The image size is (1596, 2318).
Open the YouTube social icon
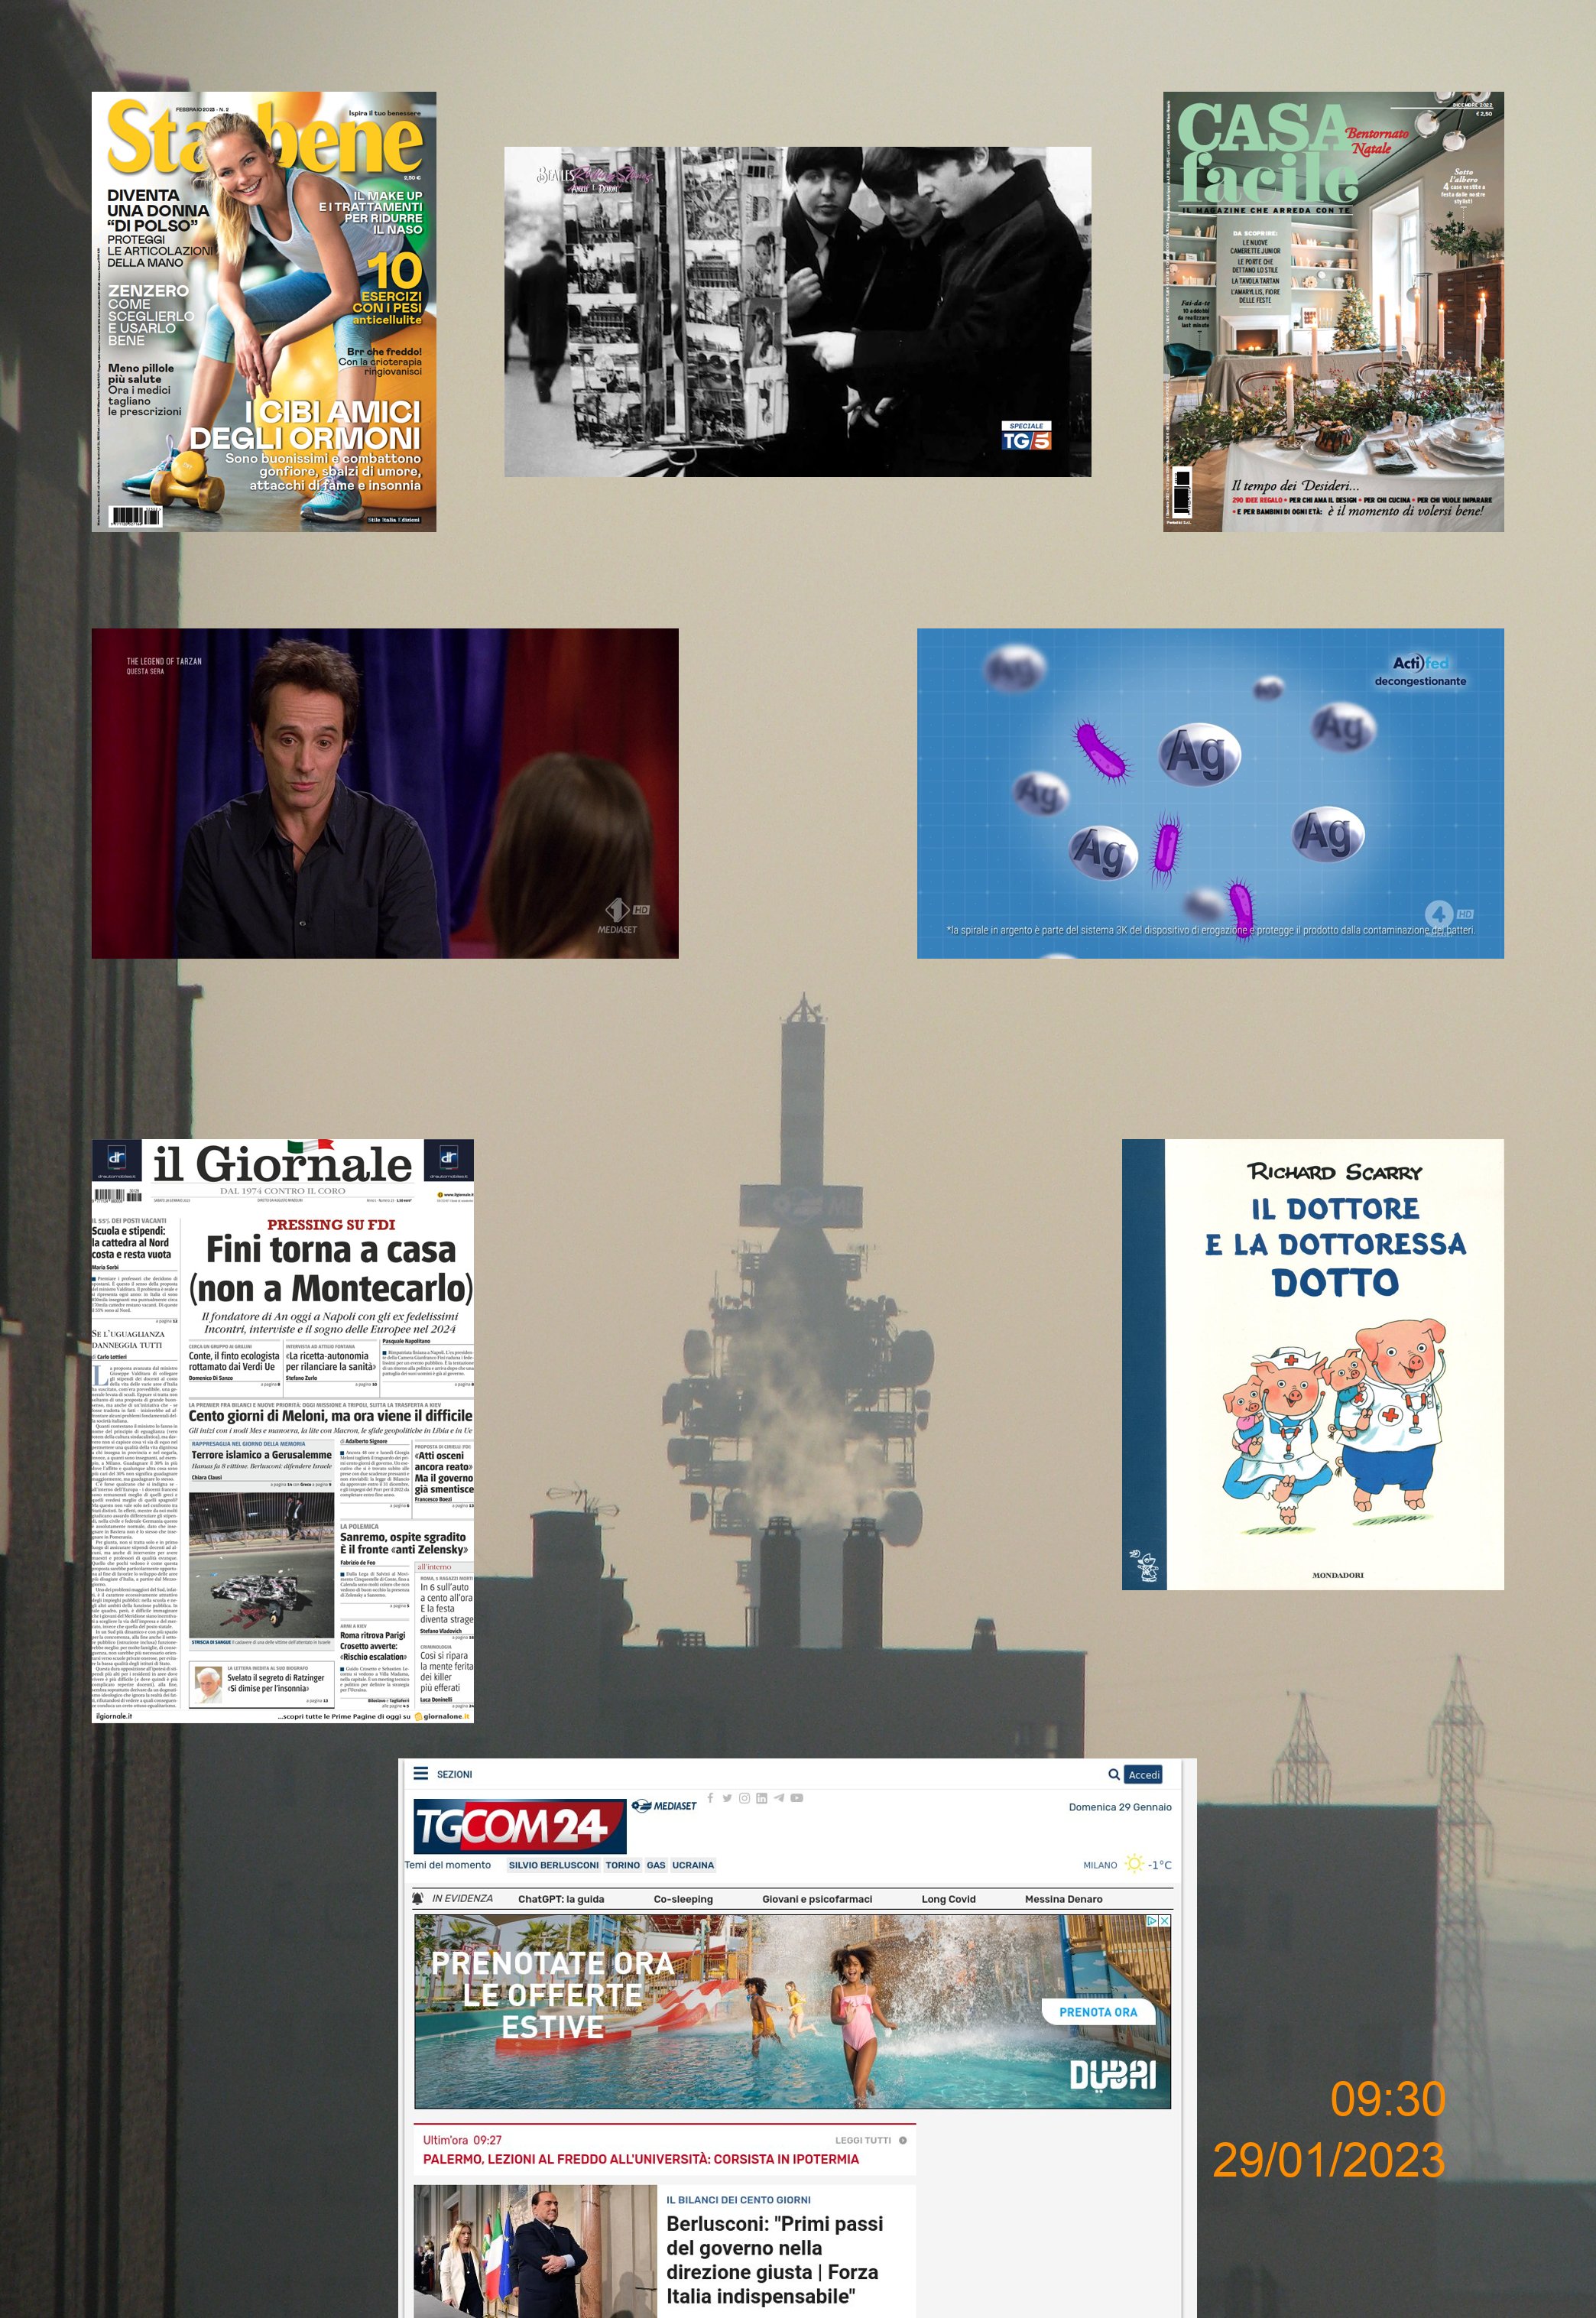(x=797, y=1798)
